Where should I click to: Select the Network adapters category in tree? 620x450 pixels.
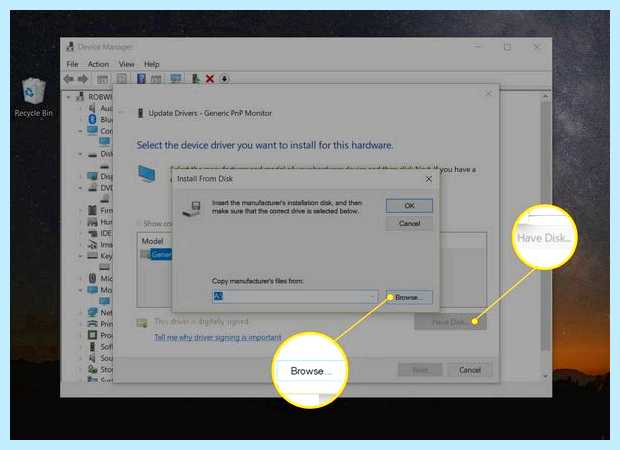(101, 312)
